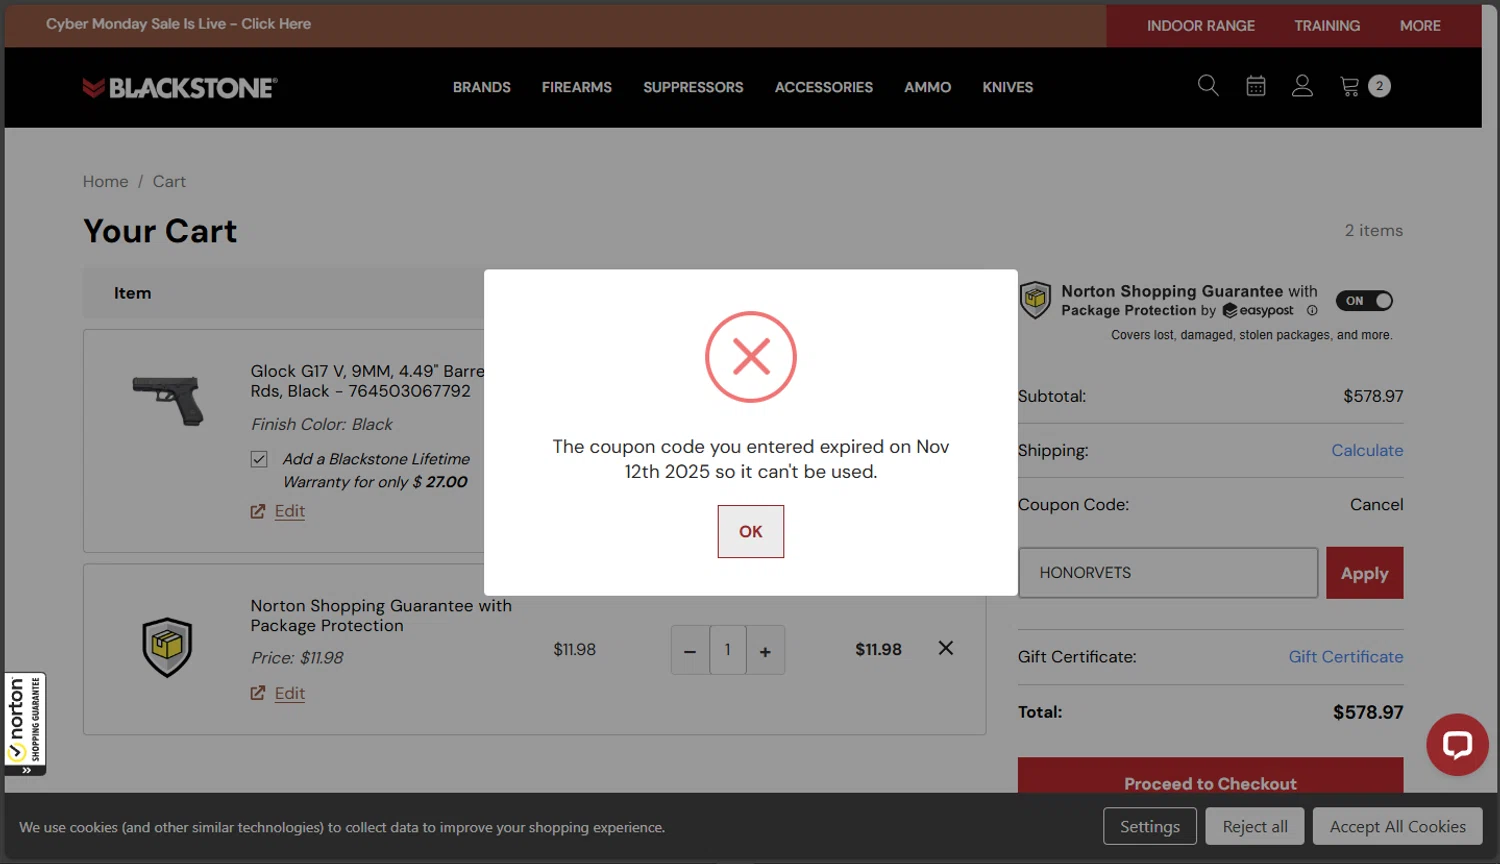1500x864 pixels.
Task: Uncheck the Blackstone Lifetime Warranty checkbox
Action: [259, 459]
